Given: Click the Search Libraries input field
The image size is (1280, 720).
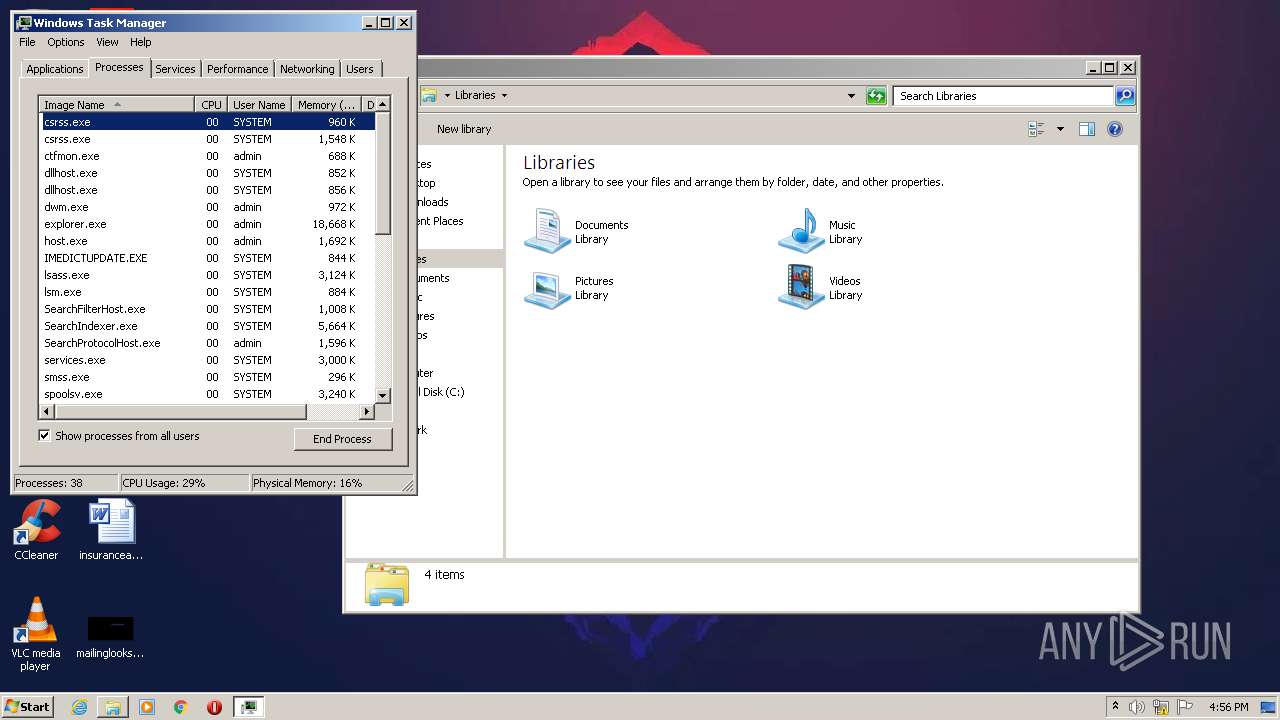Looking at the screenshot, I should point(1003,96).
